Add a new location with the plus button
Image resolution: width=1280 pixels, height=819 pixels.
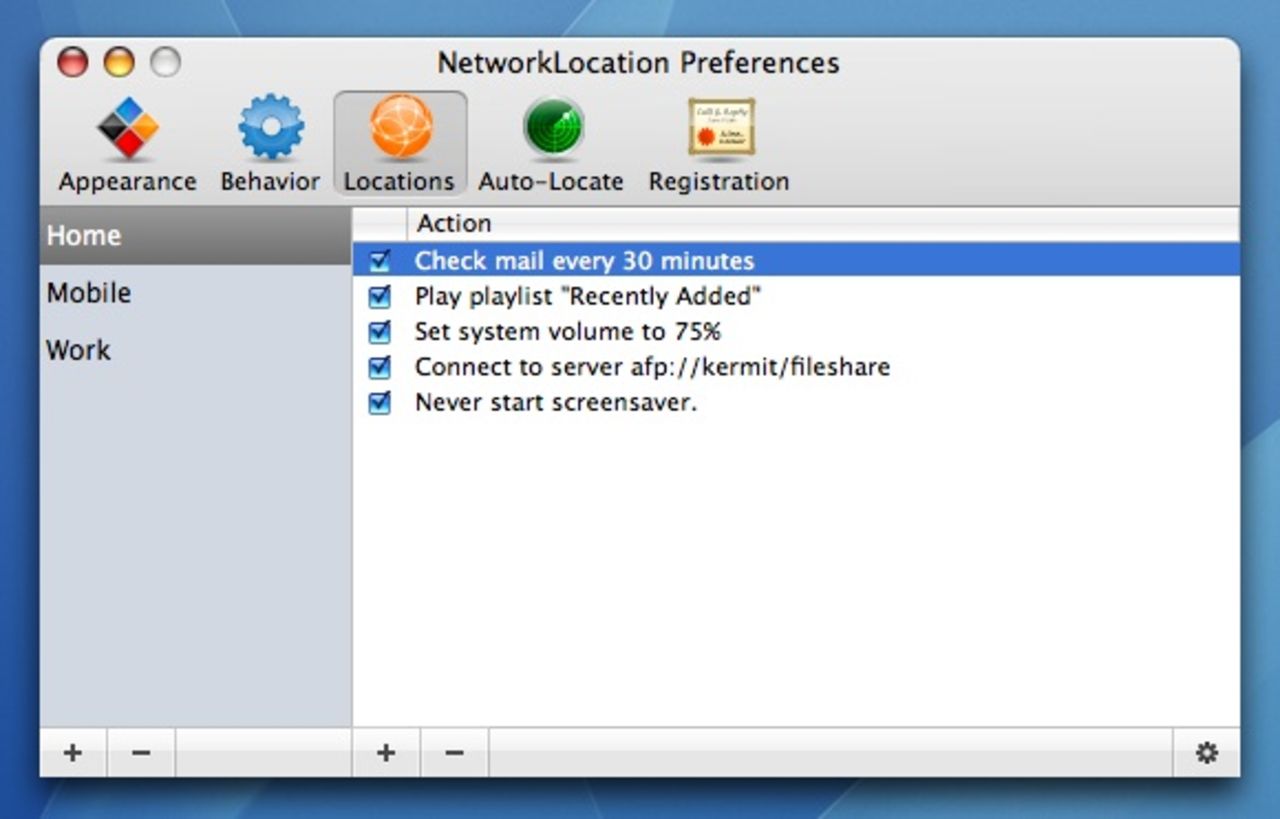71,751
